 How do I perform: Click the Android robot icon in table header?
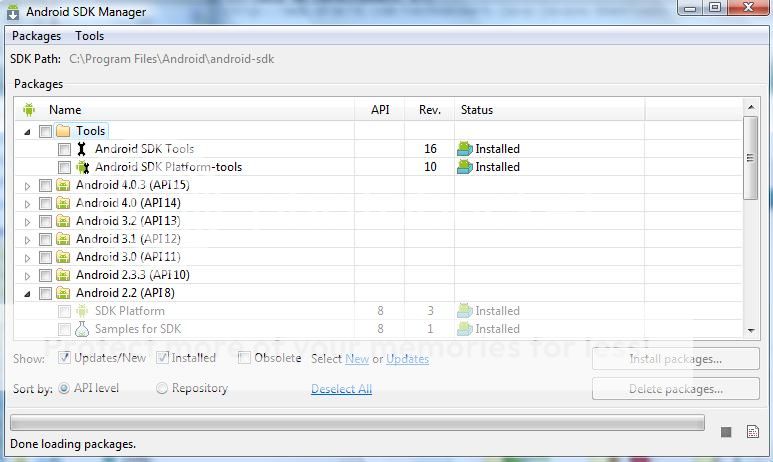[29, 110]
